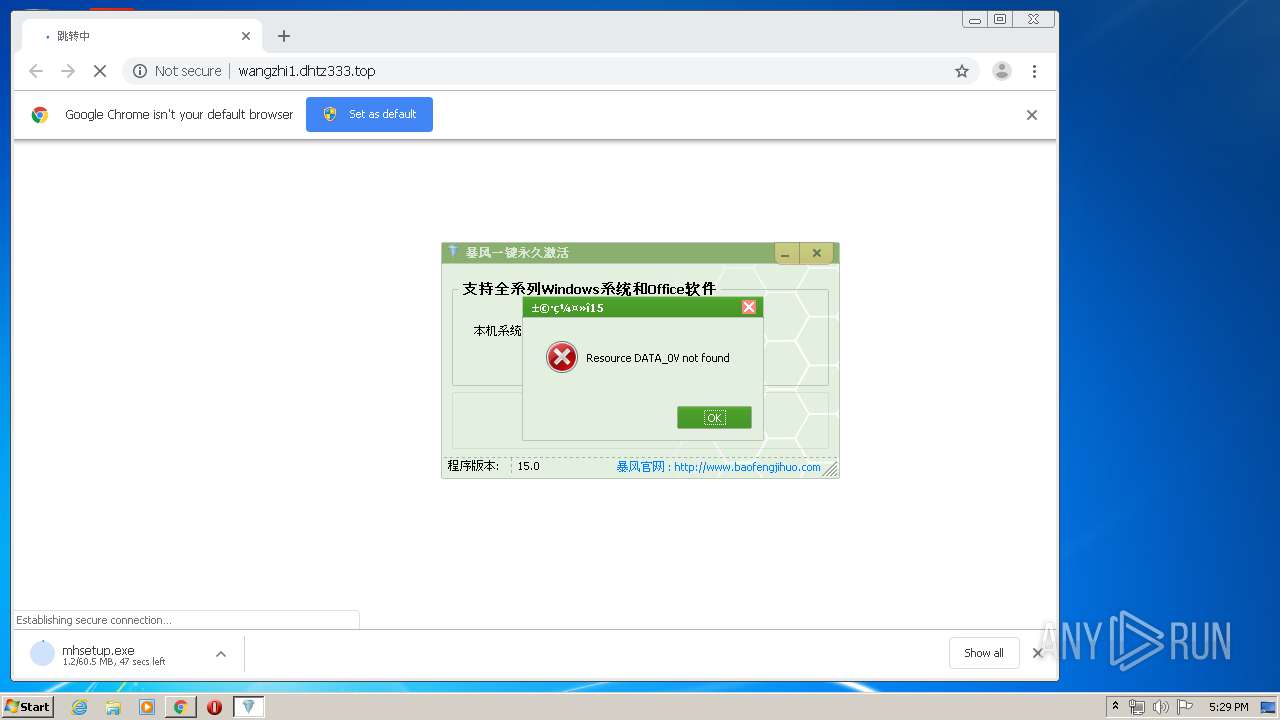Minimize the 暴风一键永久激活 window

(x=786, y=254)
